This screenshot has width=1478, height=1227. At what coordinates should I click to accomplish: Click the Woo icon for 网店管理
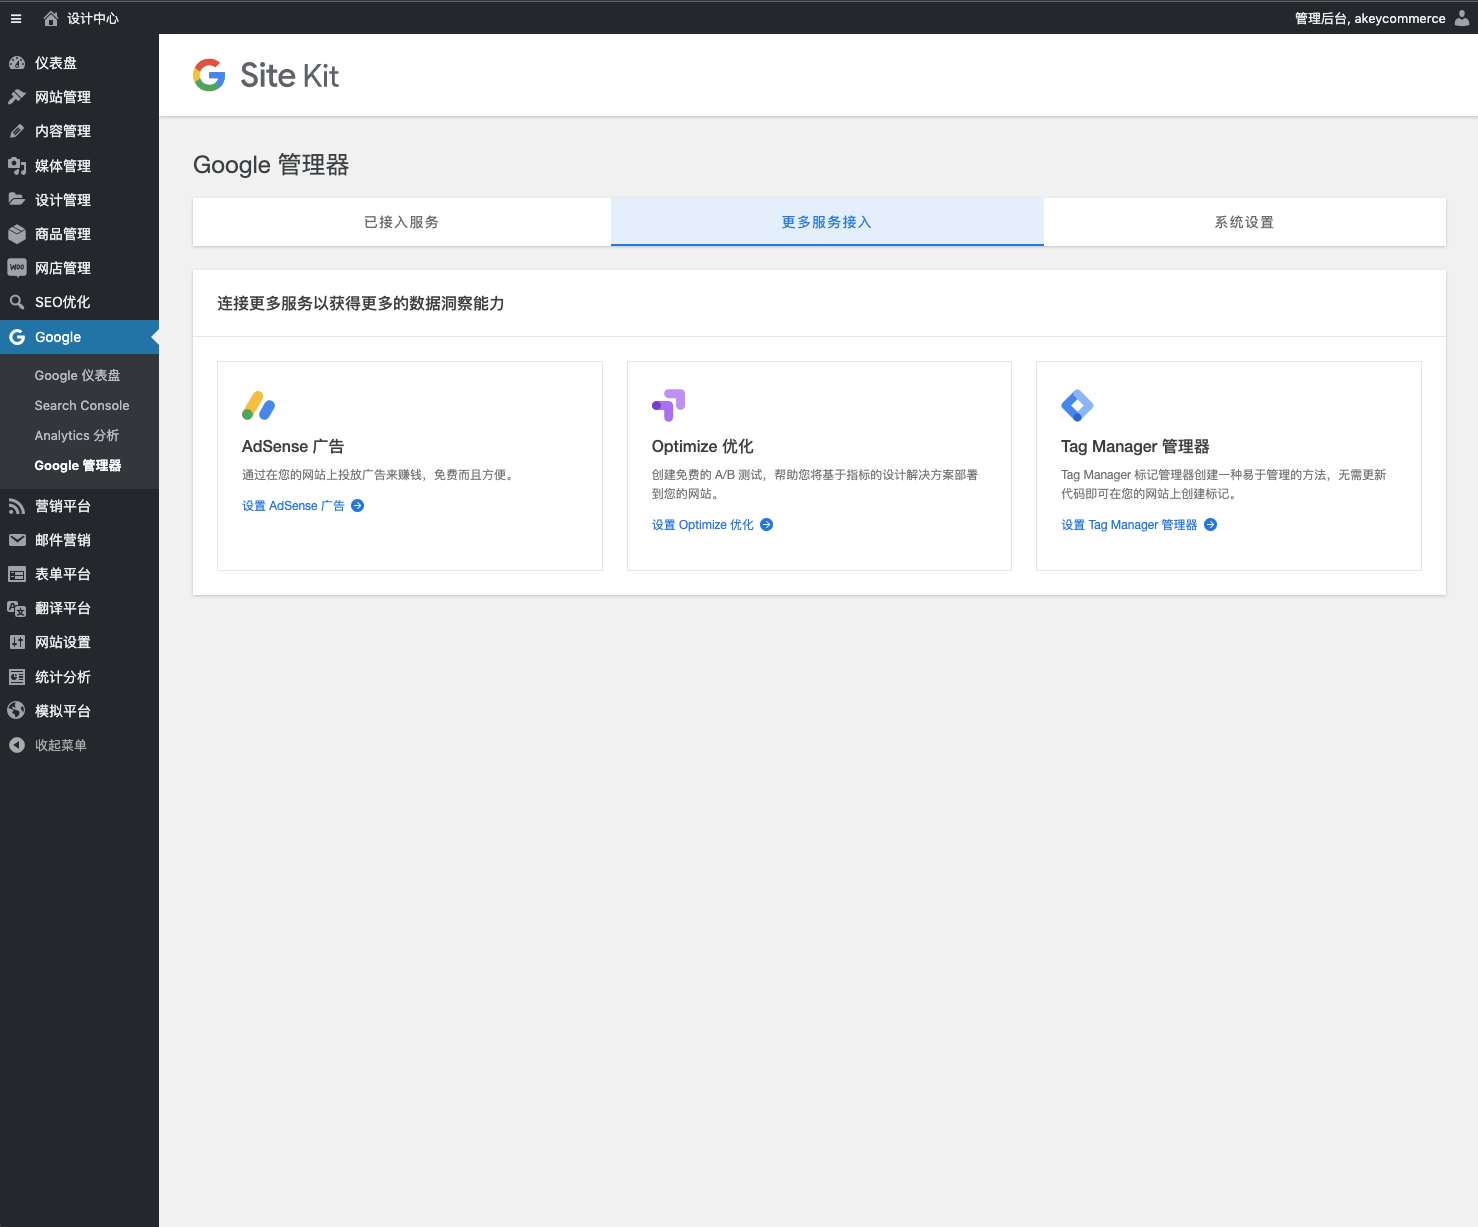[17, 268]
